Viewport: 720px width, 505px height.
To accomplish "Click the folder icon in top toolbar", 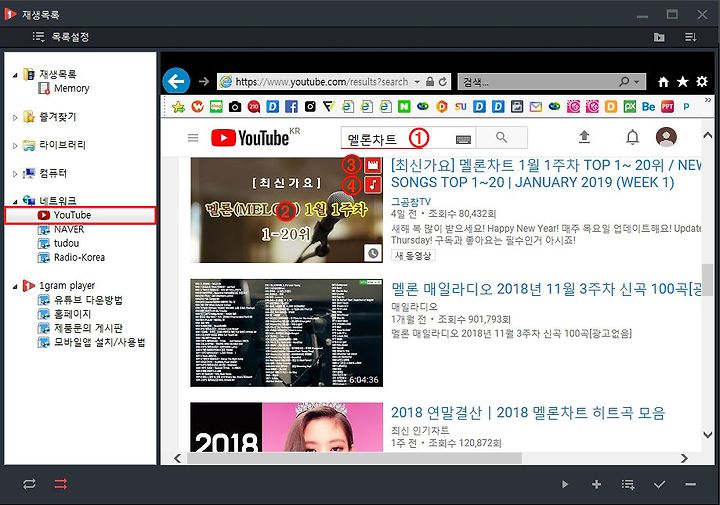I will 659,37.
